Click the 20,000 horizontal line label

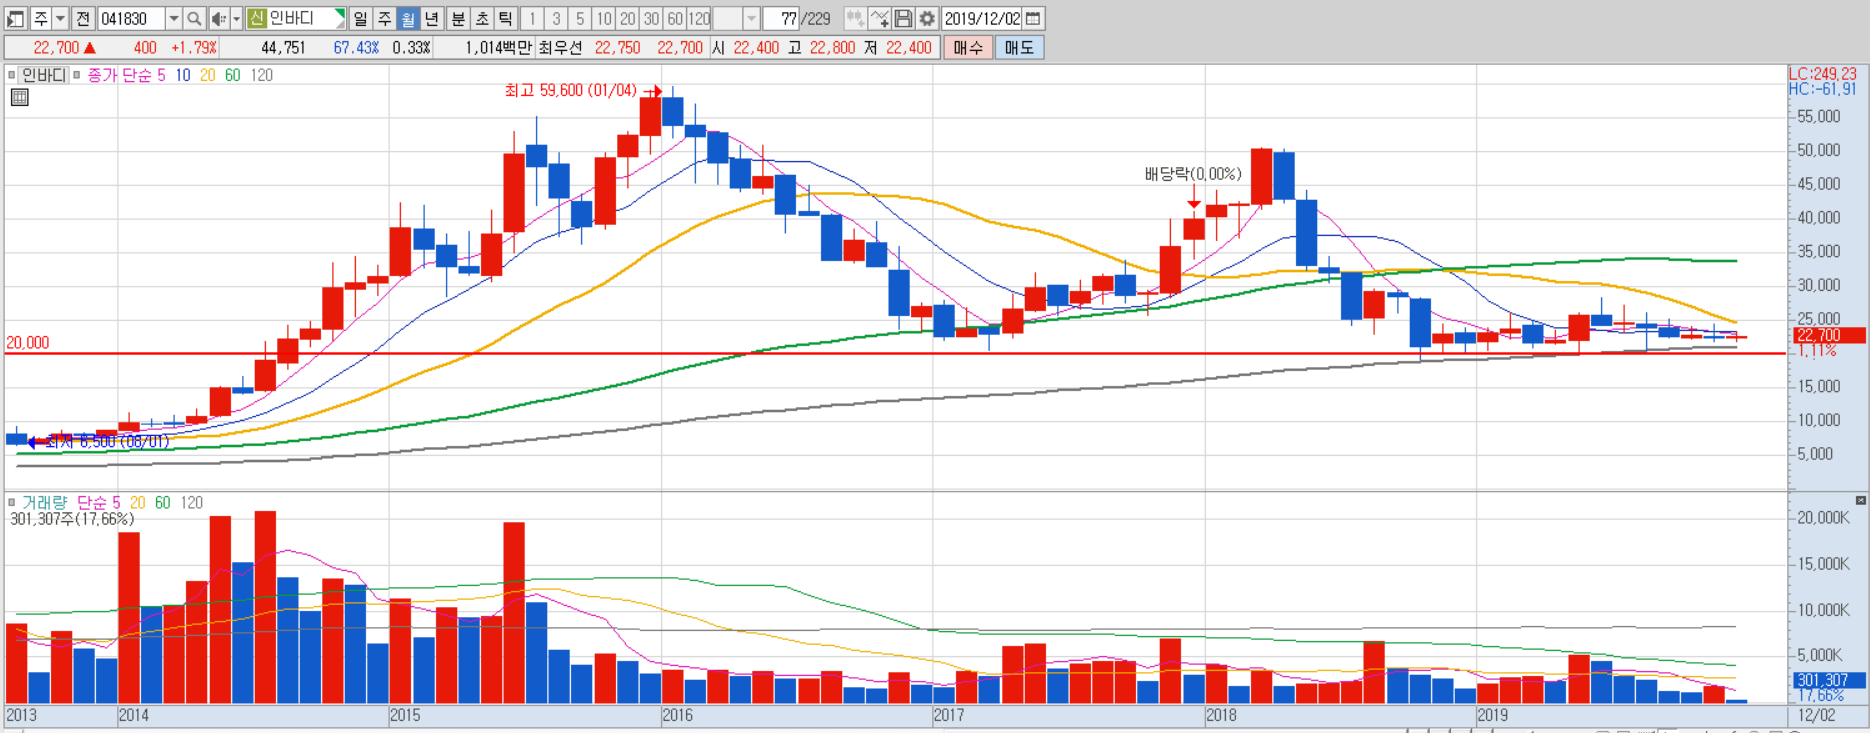coord(28,342)
